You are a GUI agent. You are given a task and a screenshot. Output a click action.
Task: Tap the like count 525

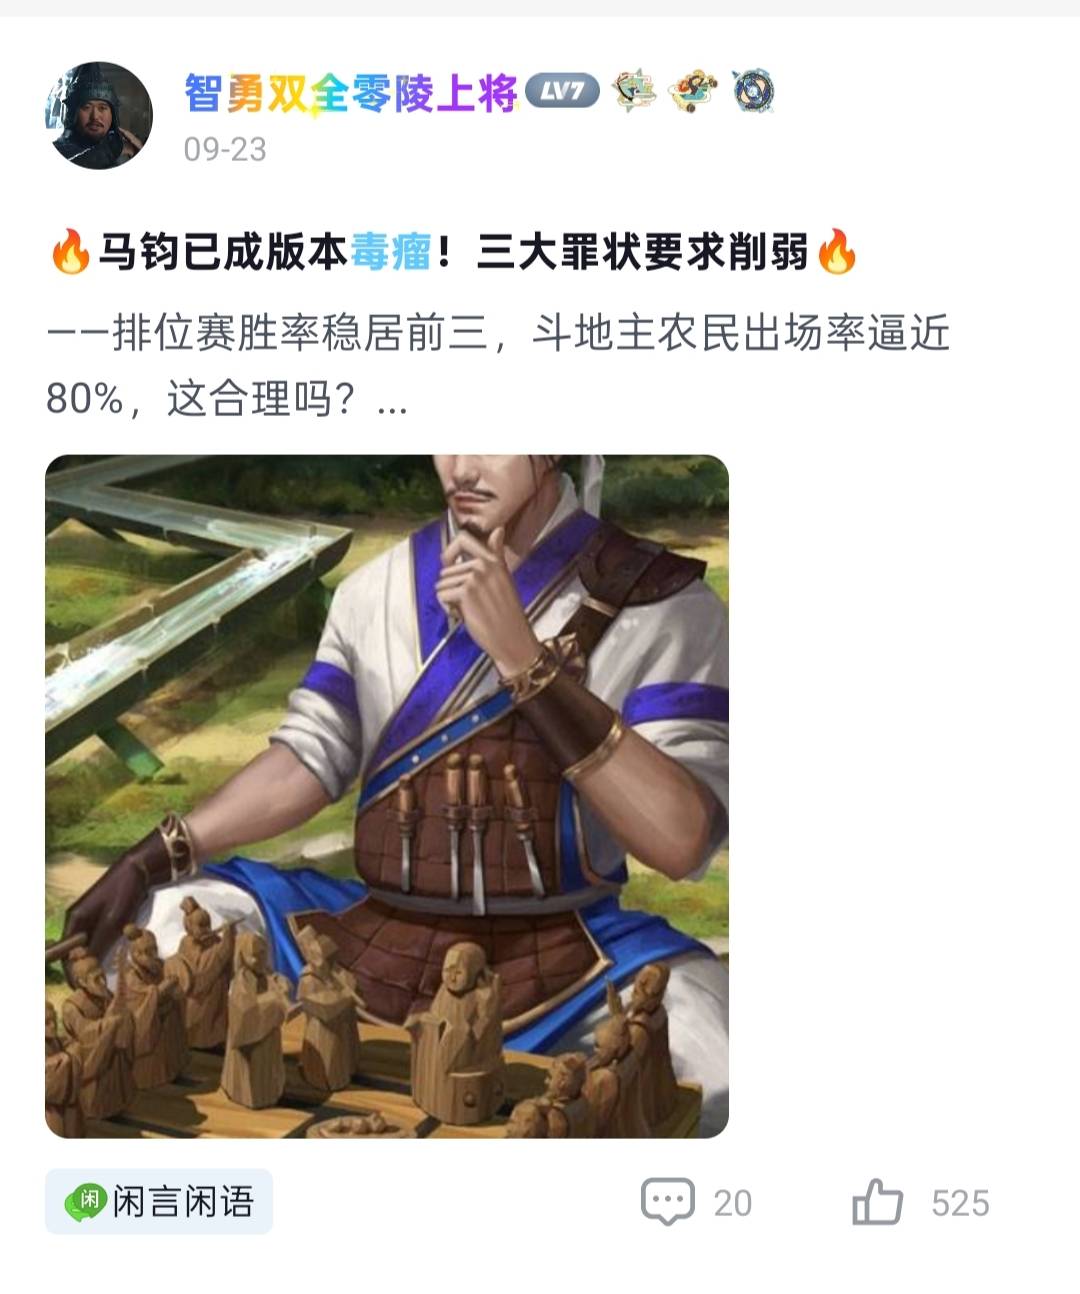click(960, 1203)
